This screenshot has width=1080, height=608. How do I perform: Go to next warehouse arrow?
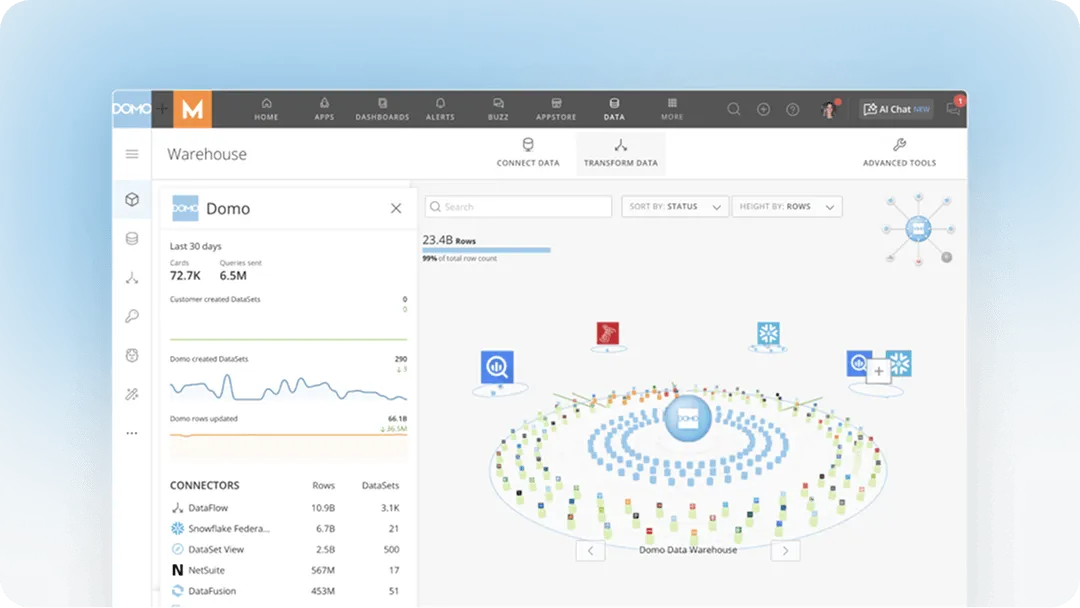(785, 551)
